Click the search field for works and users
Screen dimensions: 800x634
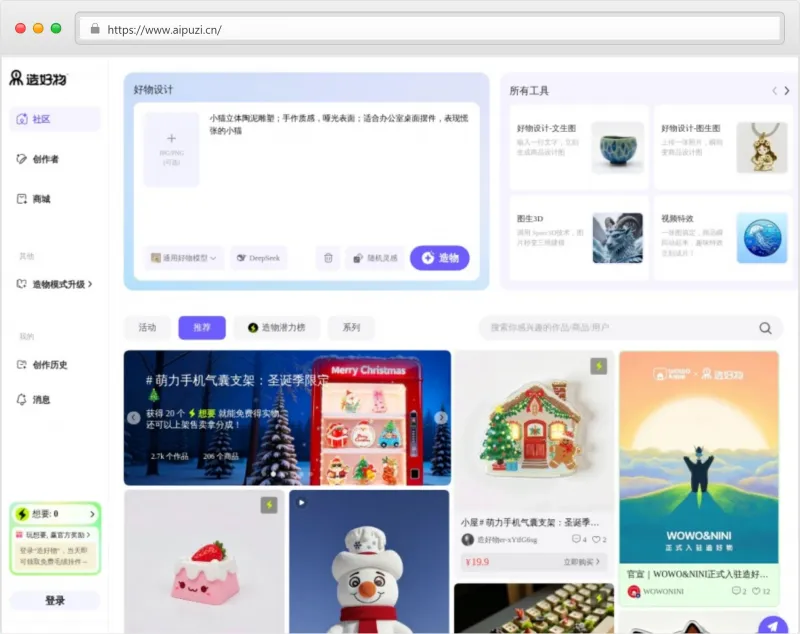[630, 327]
